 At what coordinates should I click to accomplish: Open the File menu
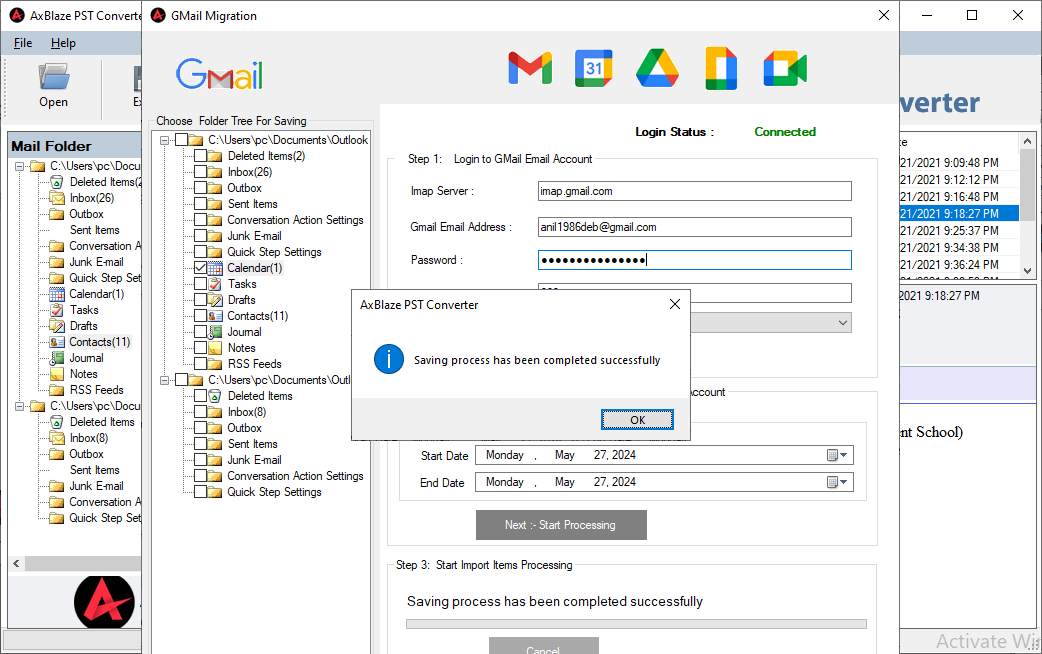23,43
